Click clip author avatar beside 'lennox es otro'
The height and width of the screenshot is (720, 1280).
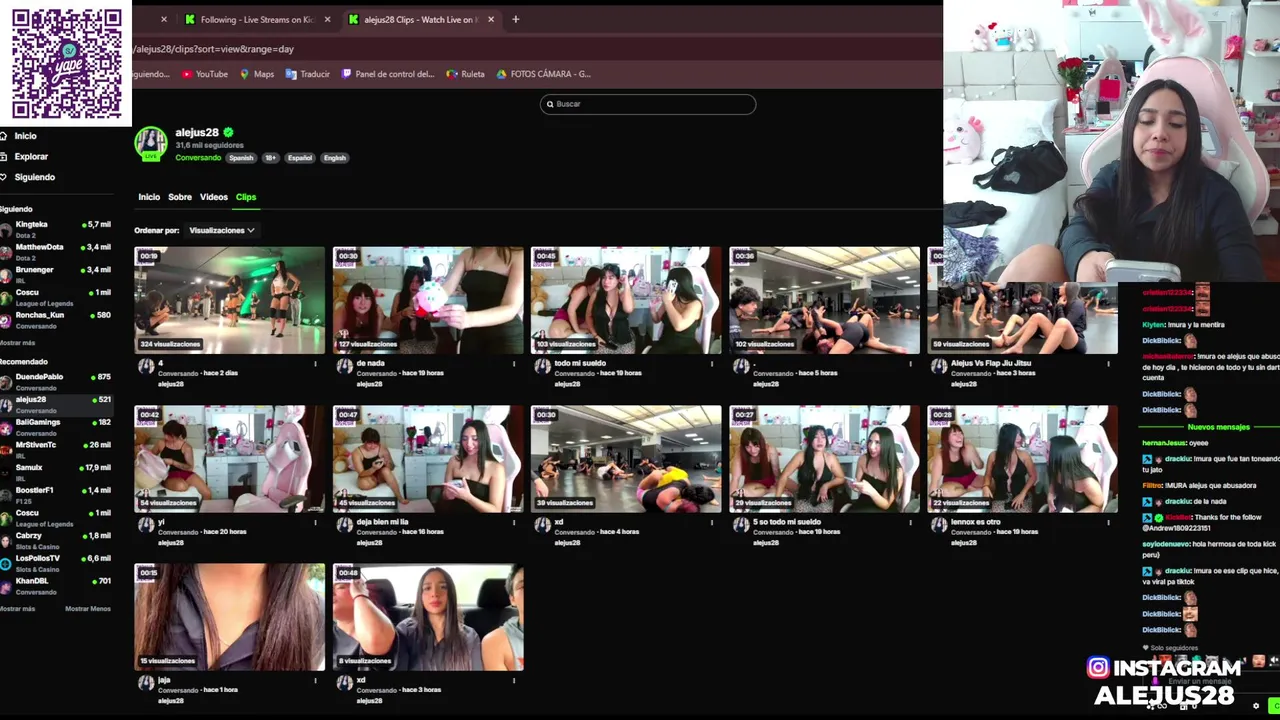[x=939, y=525]
